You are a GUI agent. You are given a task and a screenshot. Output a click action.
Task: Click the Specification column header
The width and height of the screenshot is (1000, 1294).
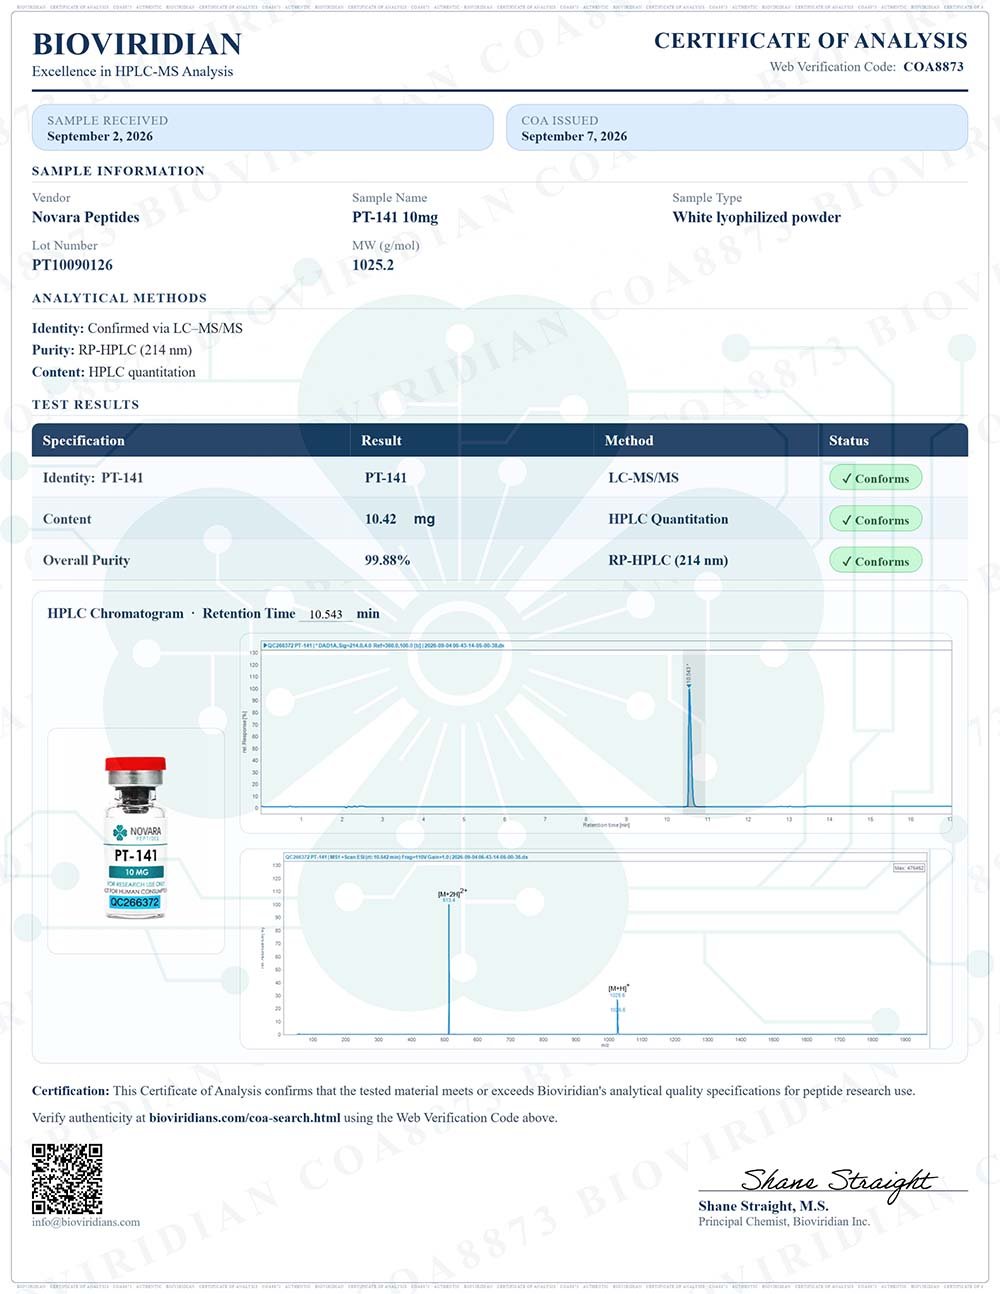pos(84,440)
